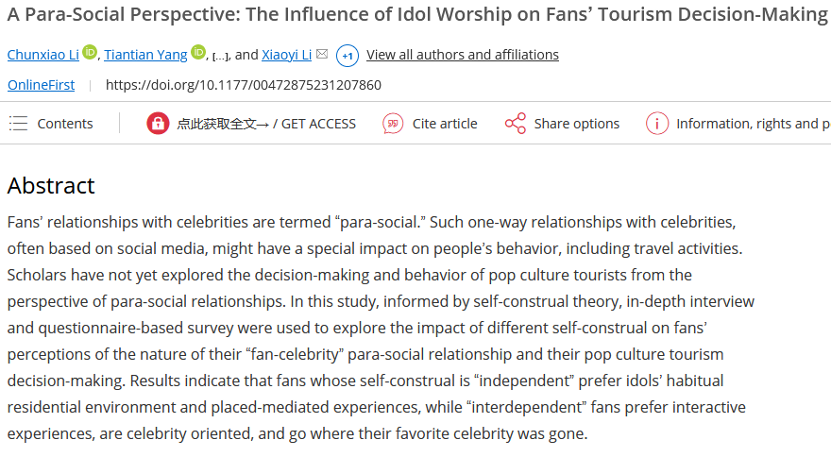The width and height of the screenshot is (832, 458).
Task: Click the Information circle icon
Action: click(x=657, y=123)
